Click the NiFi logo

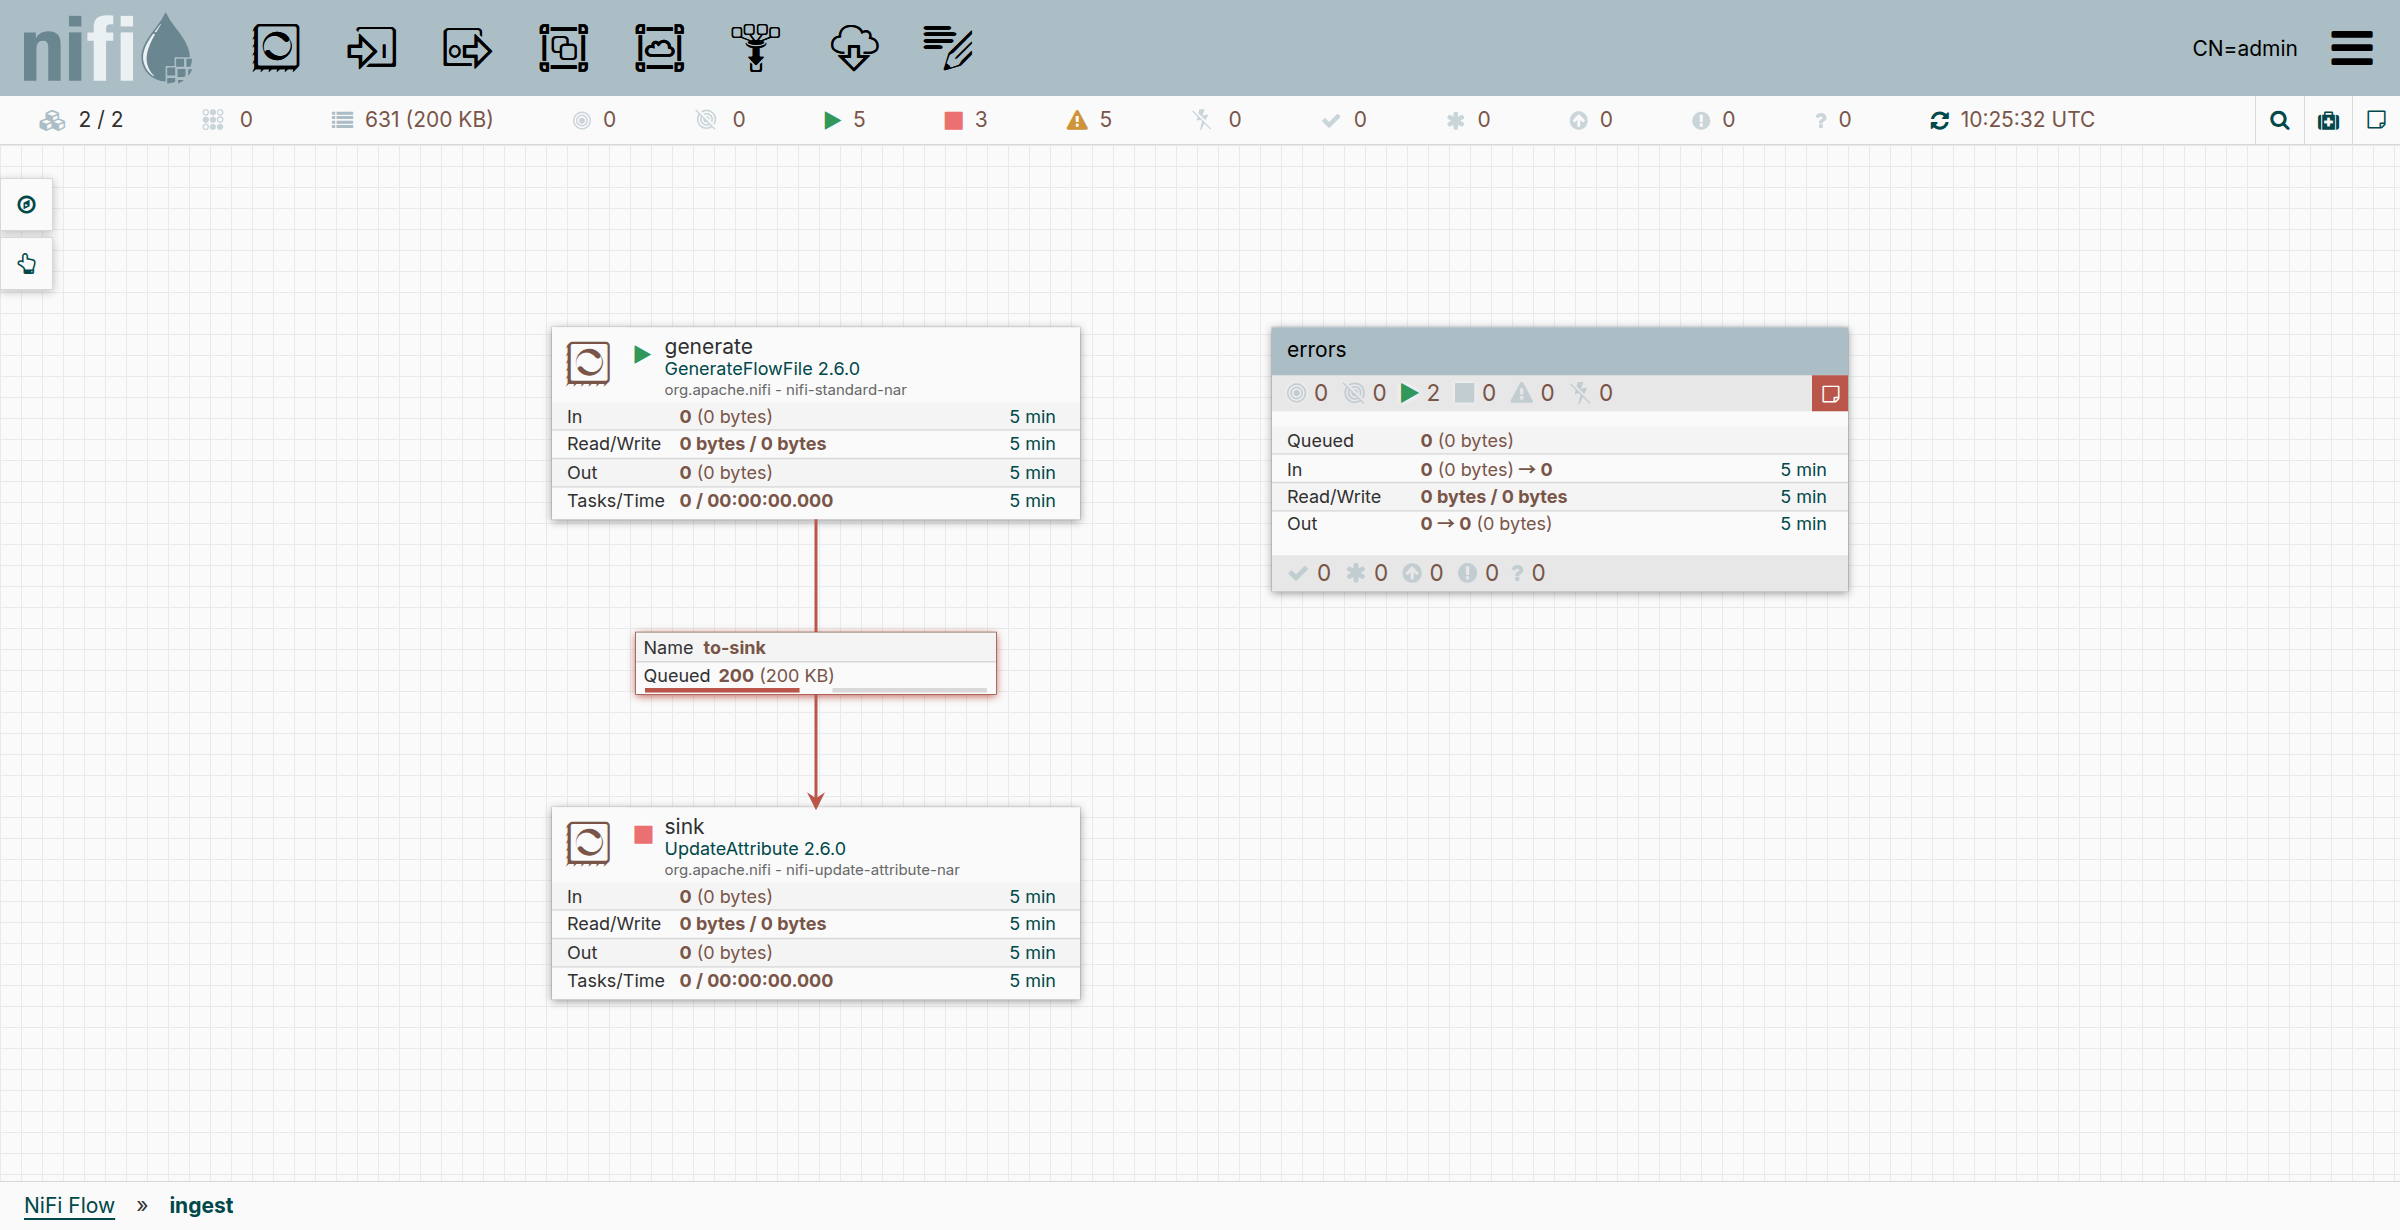[x=107, y=47]
